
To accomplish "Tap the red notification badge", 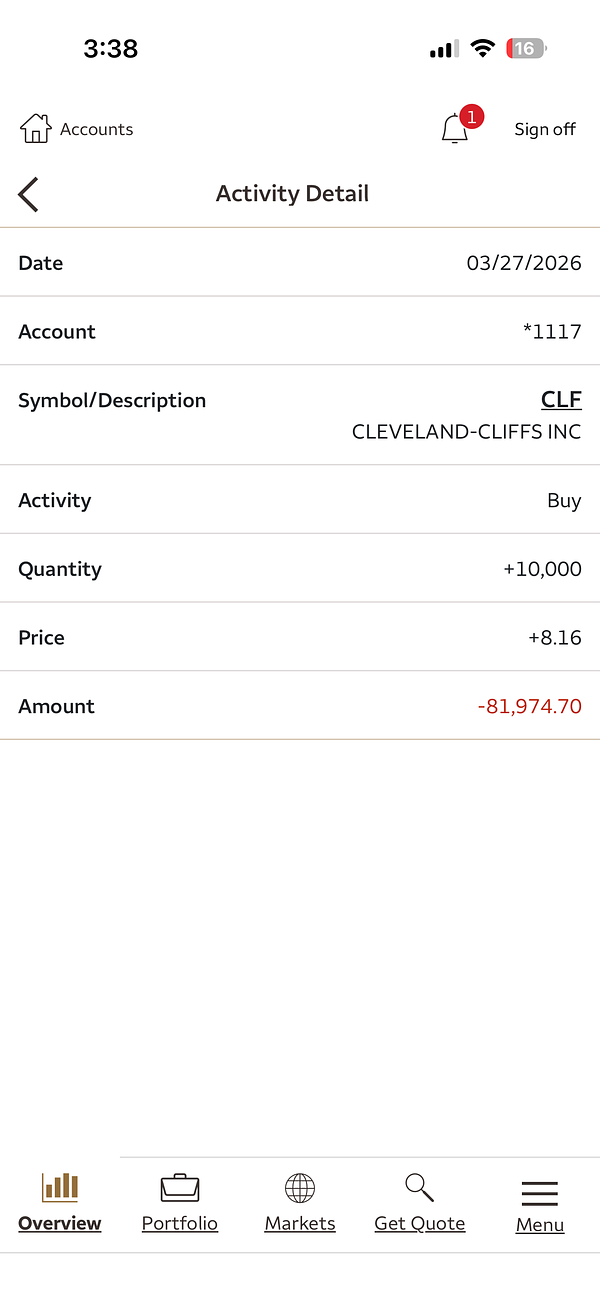I will click(x=472, y=116).
